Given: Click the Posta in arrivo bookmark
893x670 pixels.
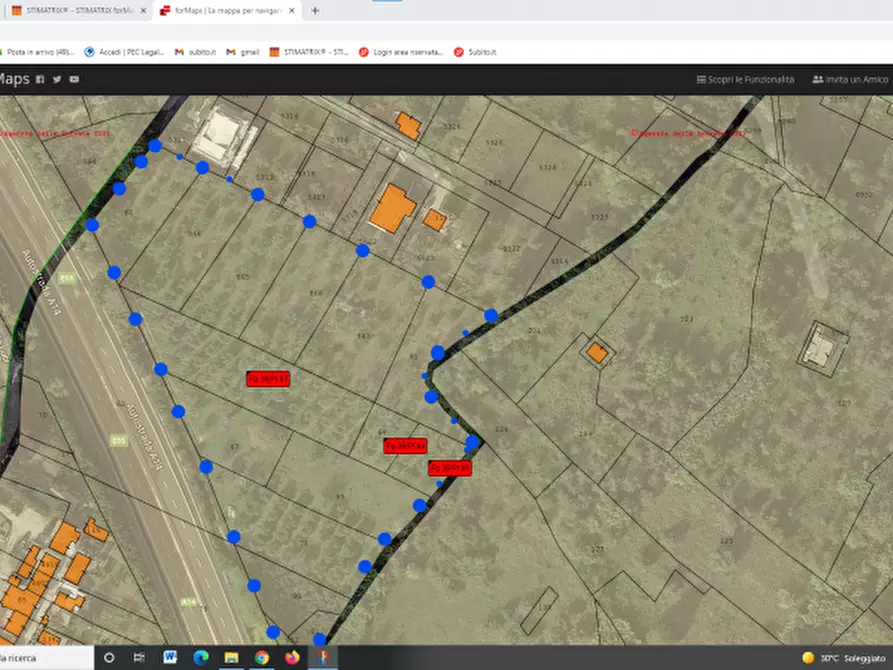Looking at the screenshot, I should coord(38,52).
